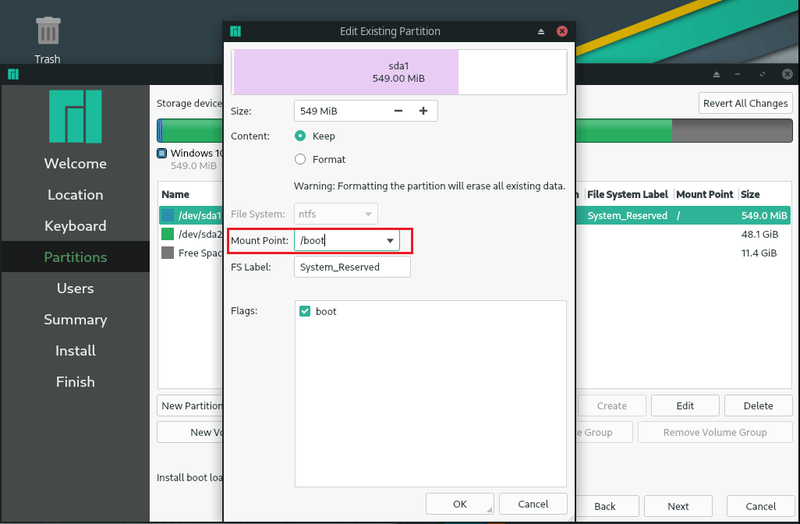Click the blue /dev/sda1 partition icon
This screenshot has width=800, height=524.
[x=167, y=215]
